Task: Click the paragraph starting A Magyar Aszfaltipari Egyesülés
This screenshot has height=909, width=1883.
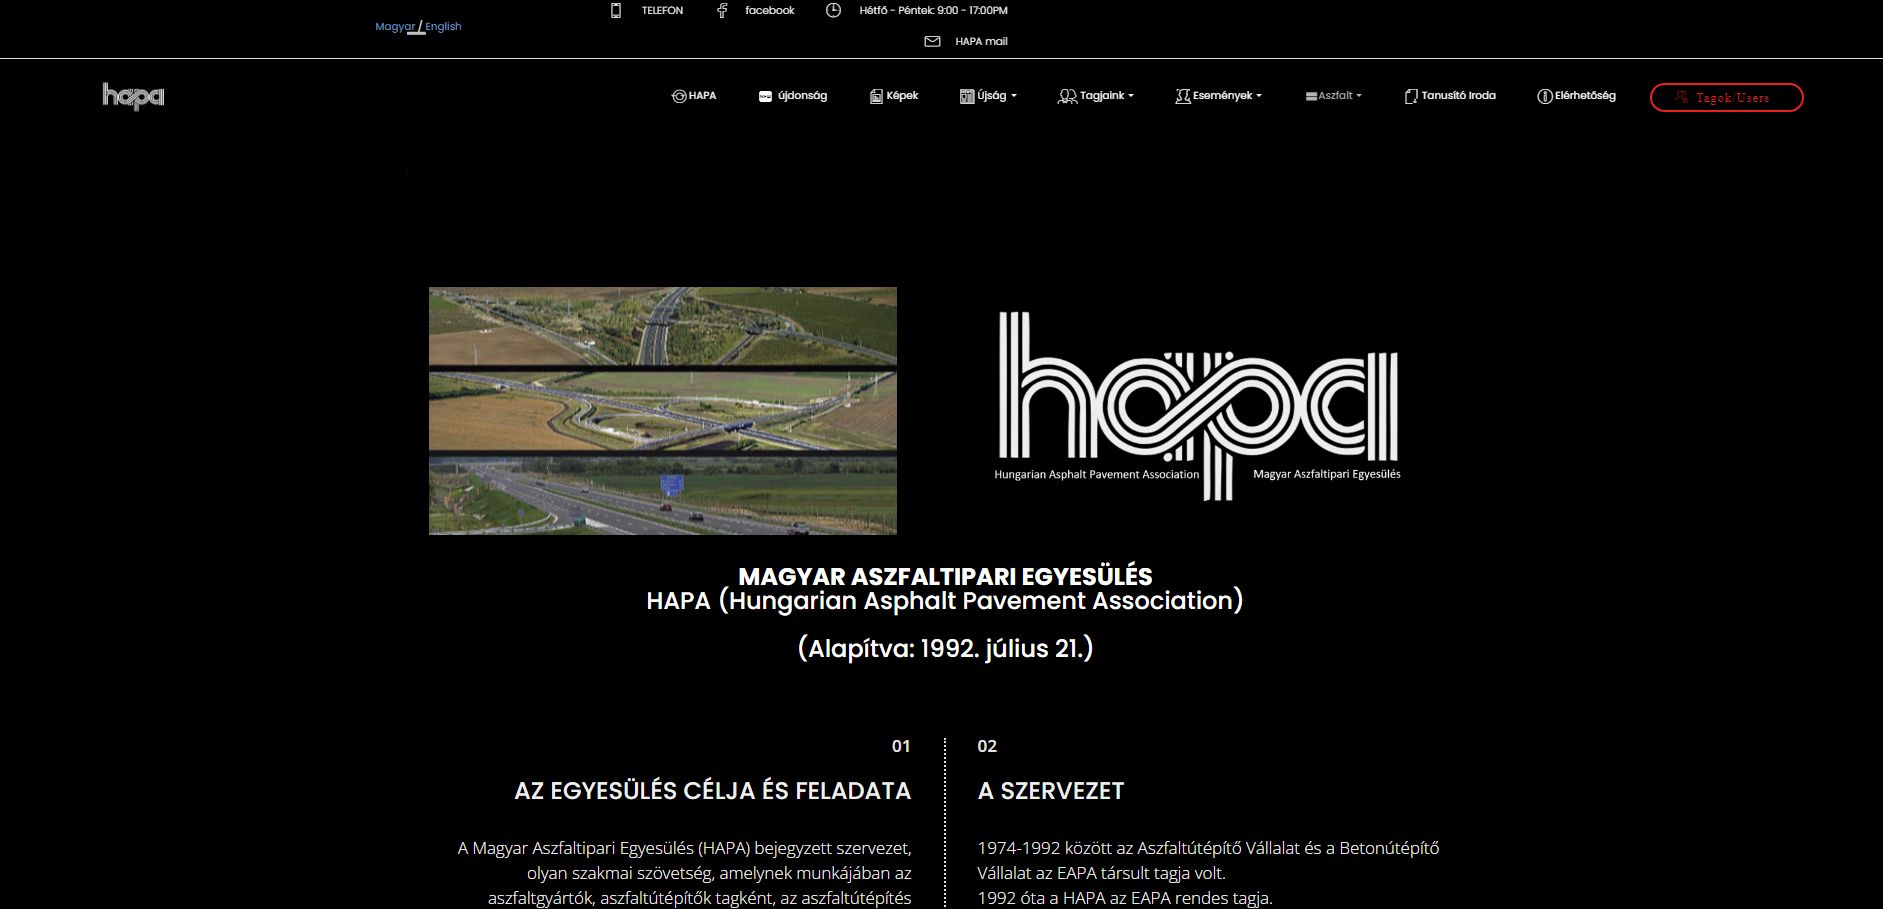Action: click(x=685, y=873)
